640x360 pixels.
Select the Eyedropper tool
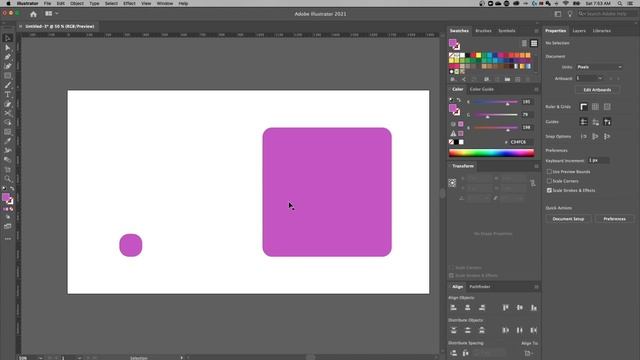coord(8,141)
